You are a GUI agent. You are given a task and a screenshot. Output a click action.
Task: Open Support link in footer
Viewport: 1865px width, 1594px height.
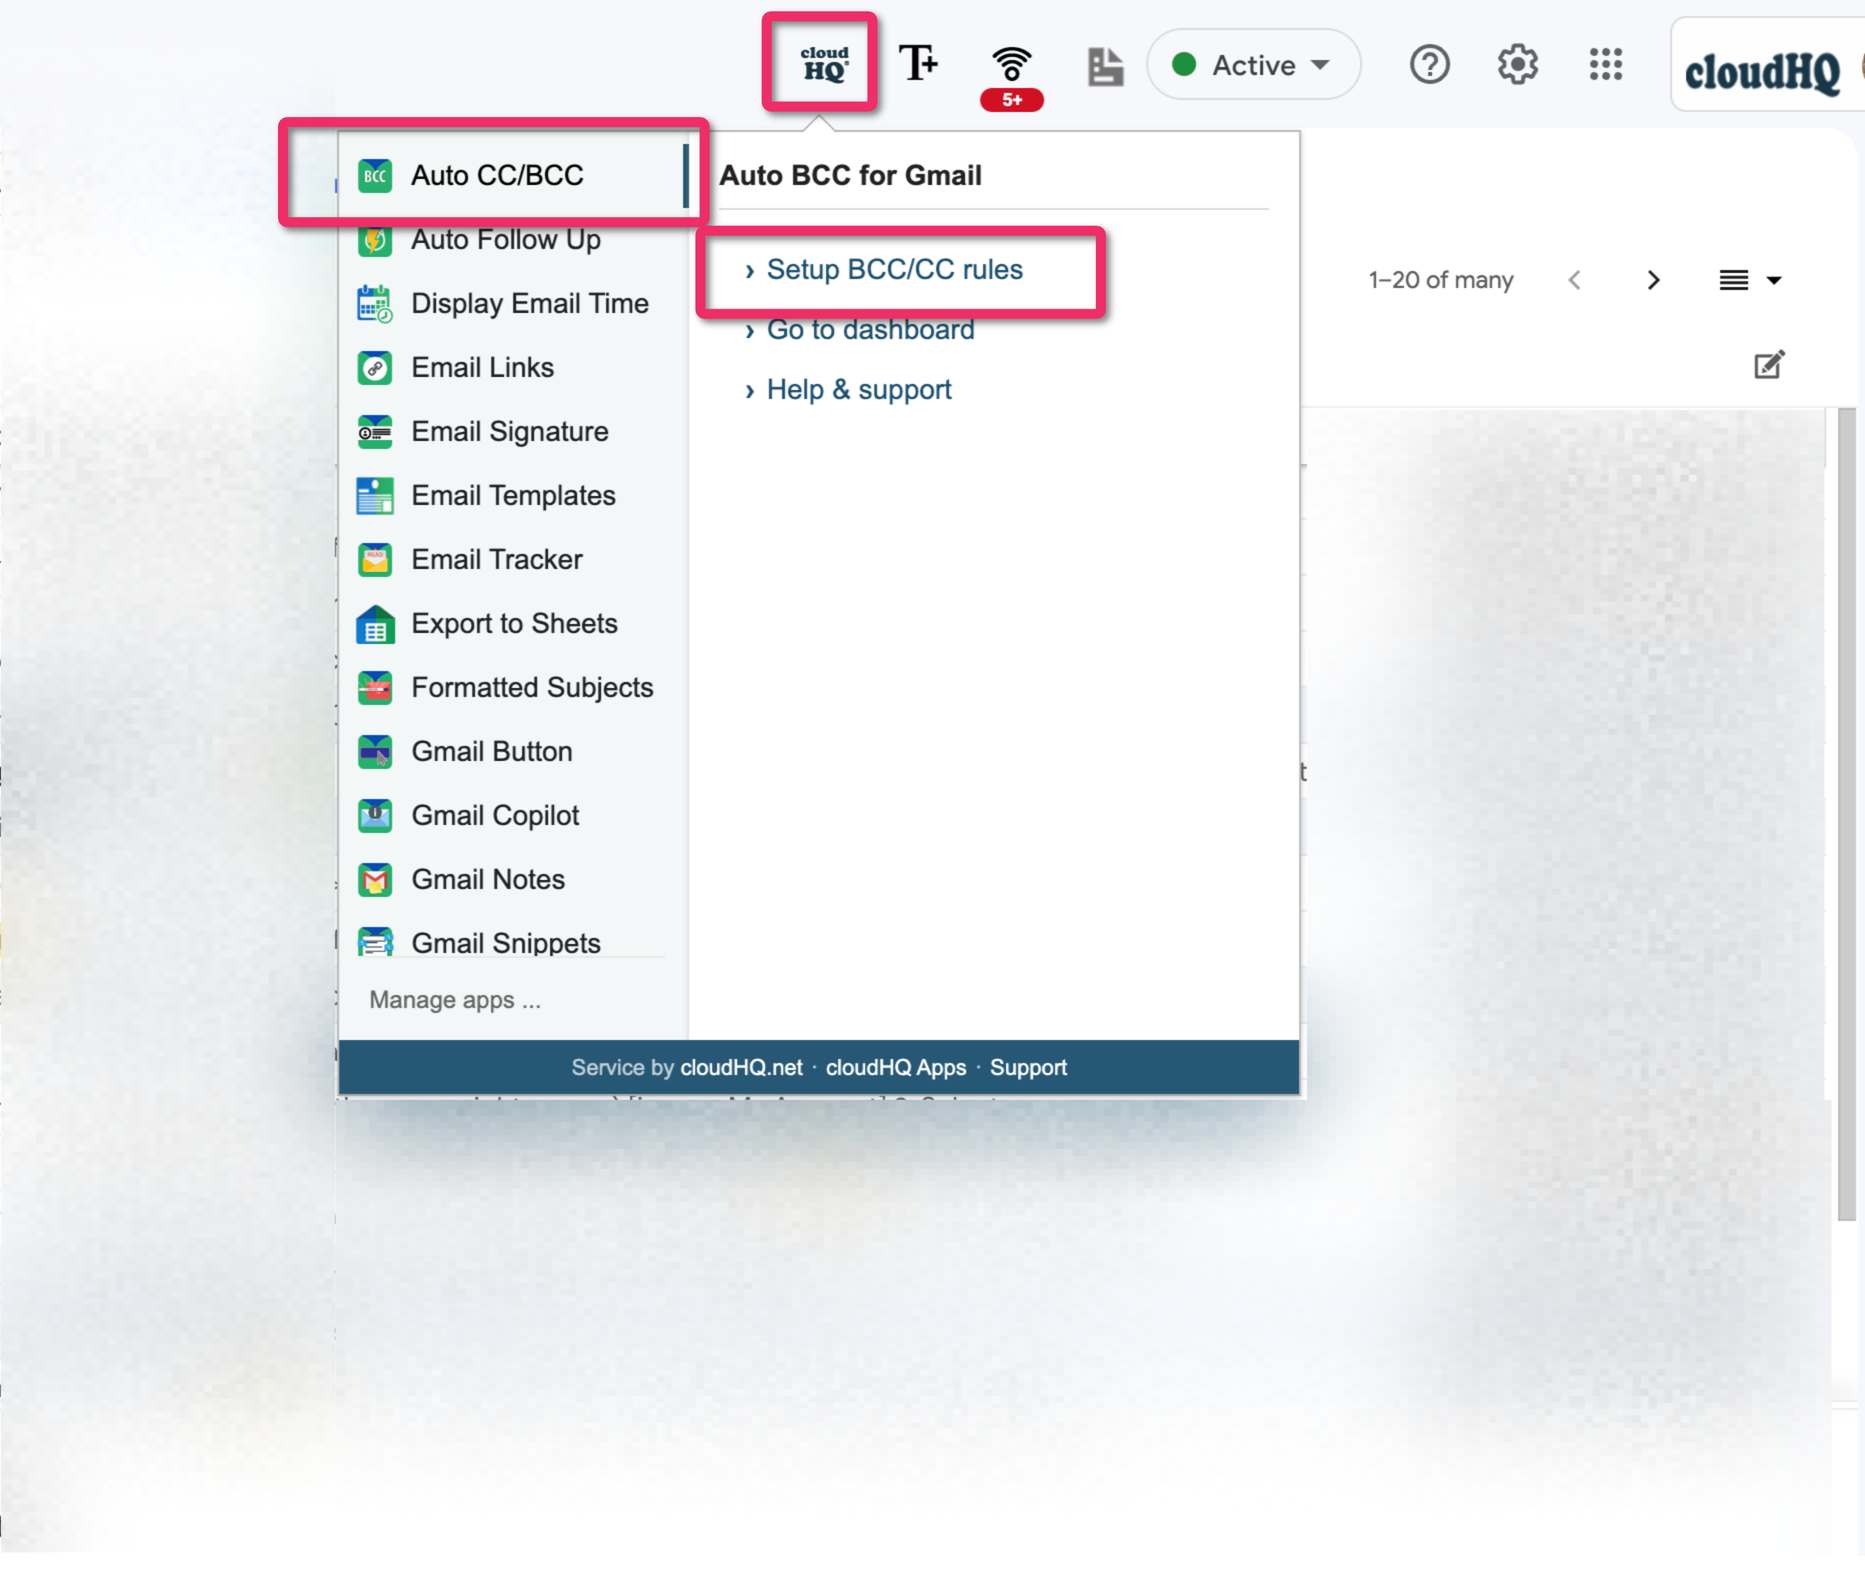click(x=1028, y=1068)
